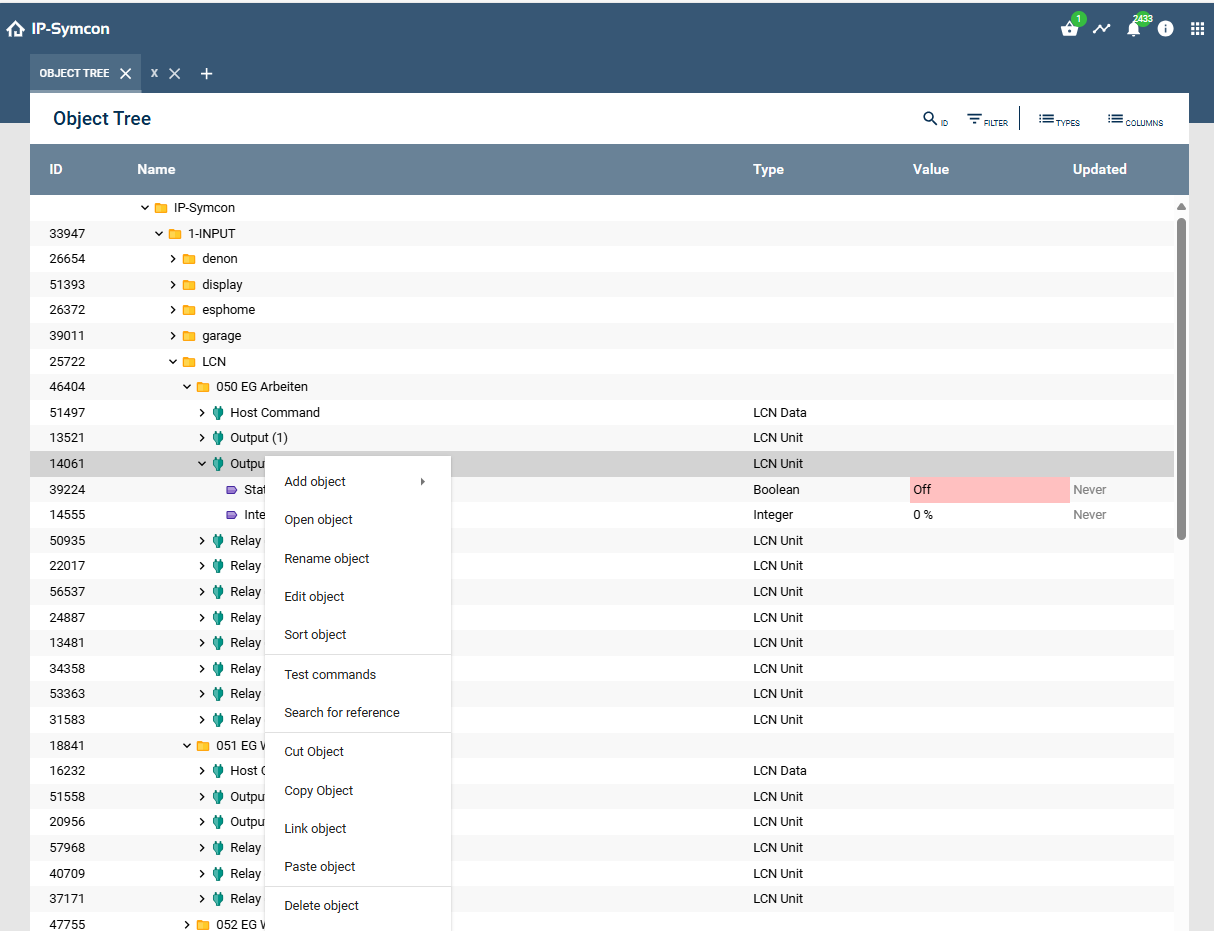Choose Search for reference menu entry
The height and width of the screenshot is (931, 1214).
click(x=357, y=713)
